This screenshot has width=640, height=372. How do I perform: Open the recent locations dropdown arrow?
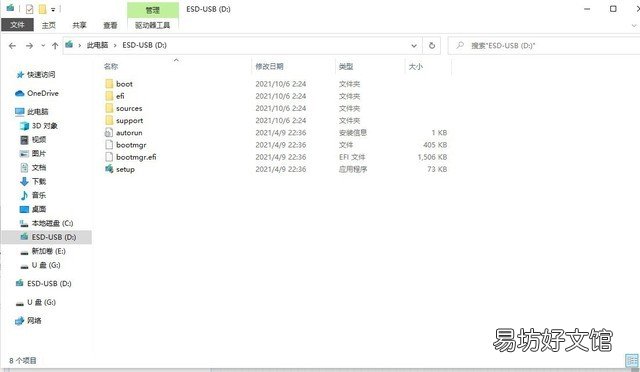click(43, 46)
